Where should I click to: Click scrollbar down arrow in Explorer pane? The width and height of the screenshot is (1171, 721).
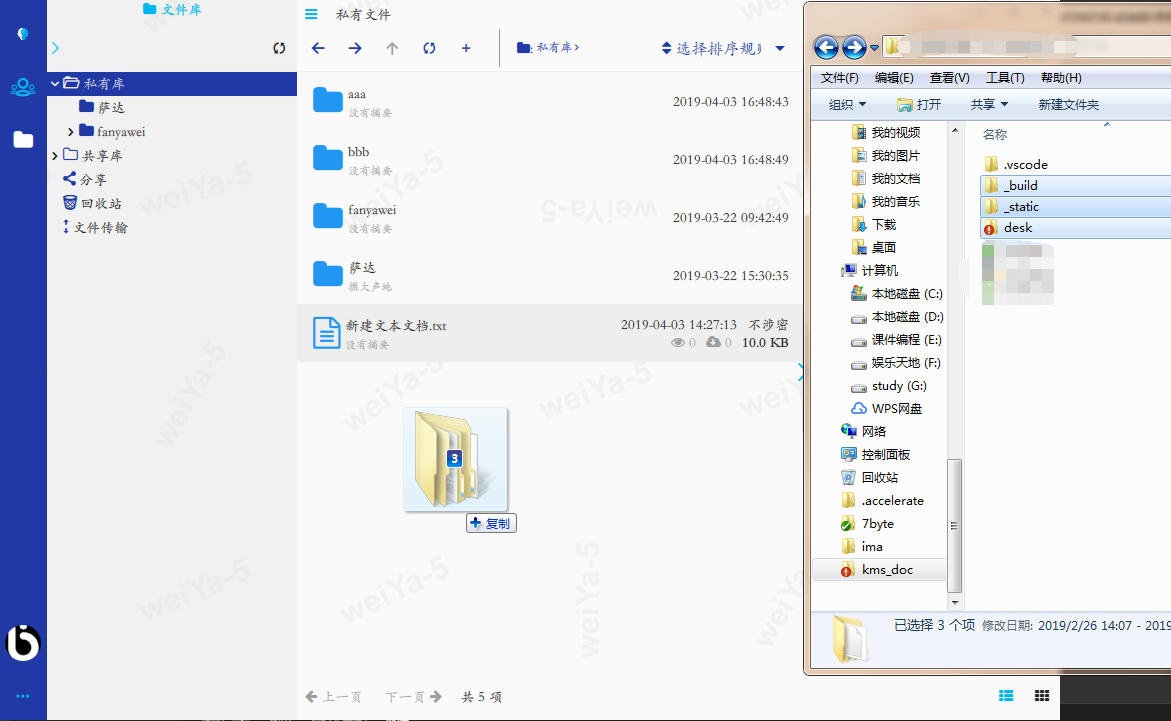point(954,602)
